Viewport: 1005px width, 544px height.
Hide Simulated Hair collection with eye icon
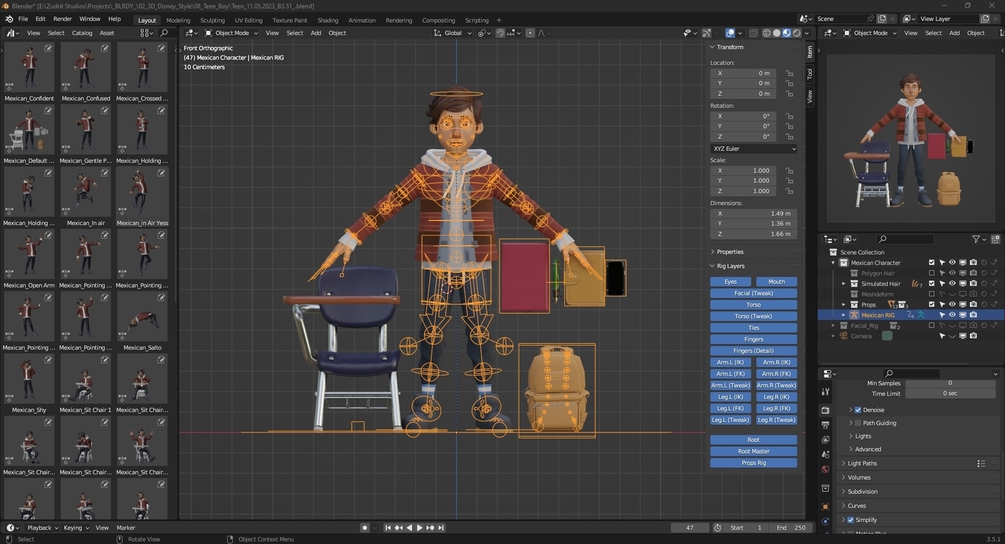pyautogui.click(x=952, y=284)
